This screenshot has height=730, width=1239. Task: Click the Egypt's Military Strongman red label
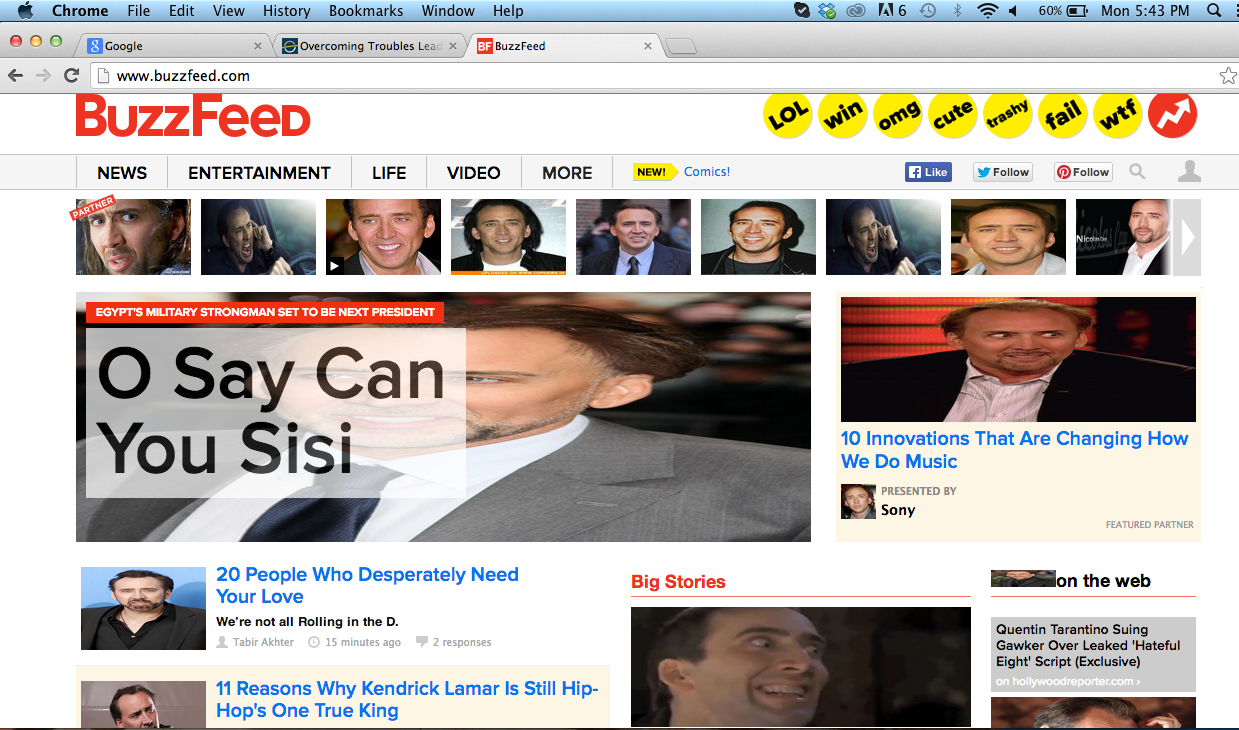pos(265,312)
